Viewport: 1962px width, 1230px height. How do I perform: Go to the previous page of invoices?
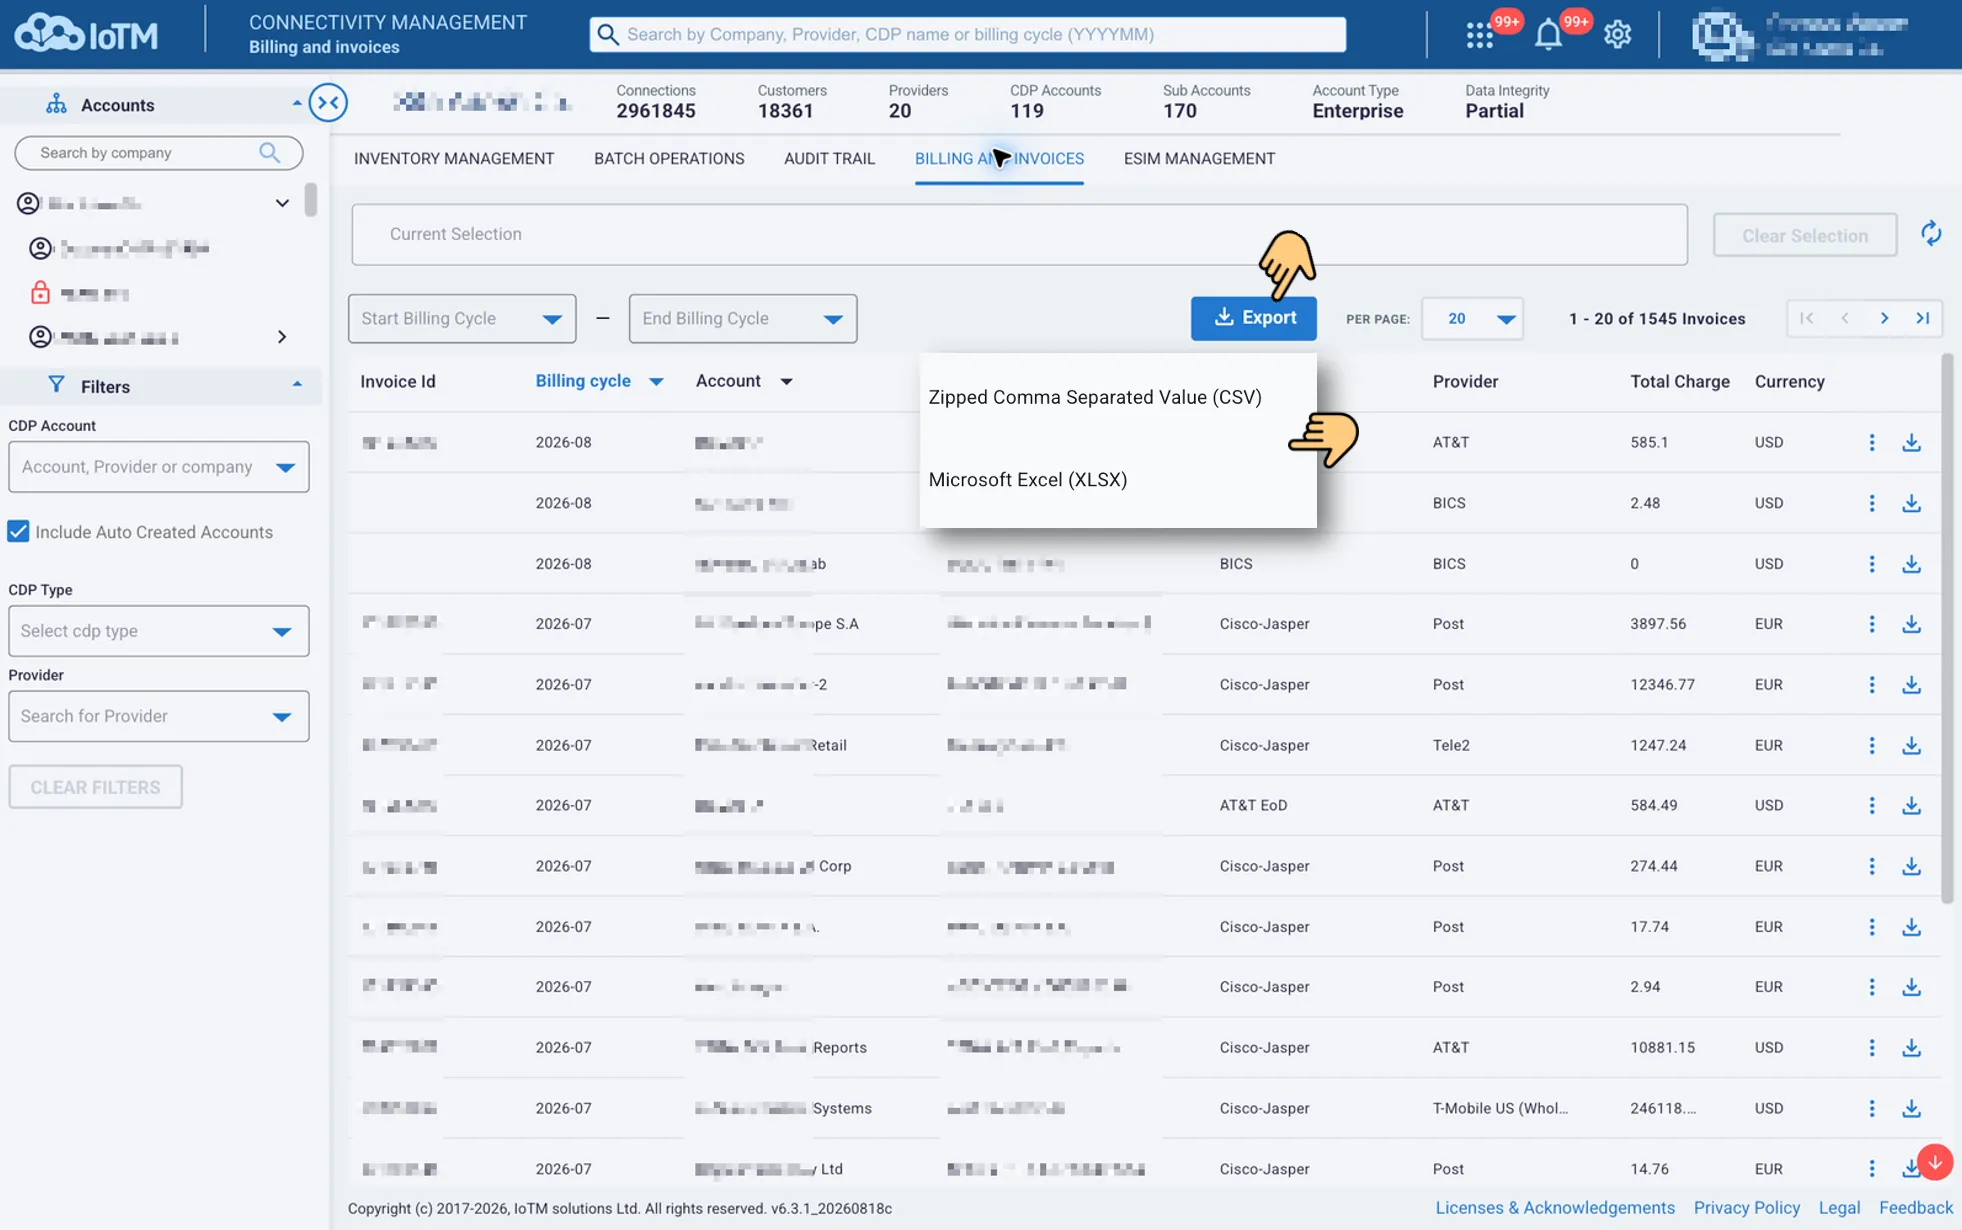pyautogui.click(x=1845, y=318)
